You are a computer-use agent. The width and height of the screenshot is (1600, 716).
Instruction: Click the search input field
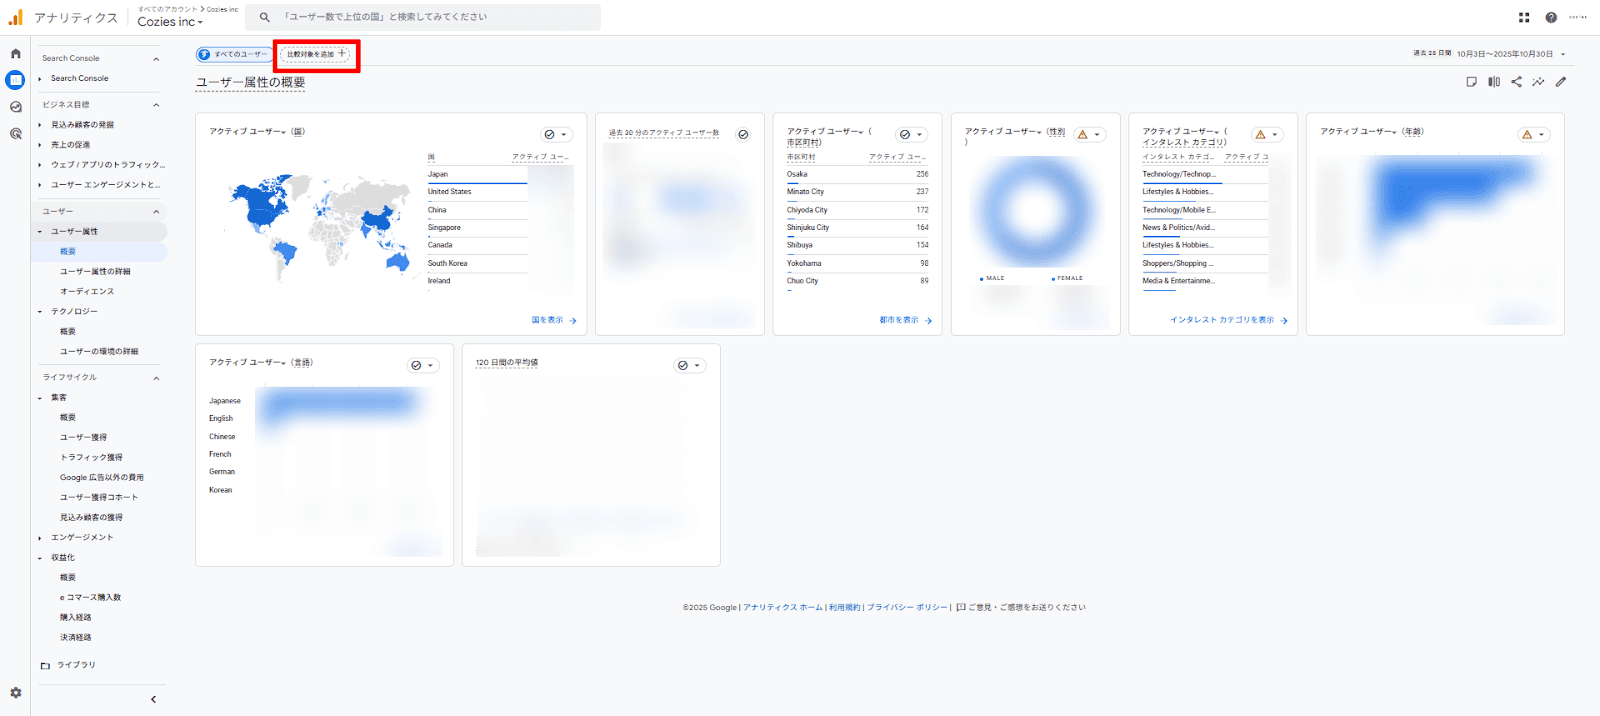point(423,17)
